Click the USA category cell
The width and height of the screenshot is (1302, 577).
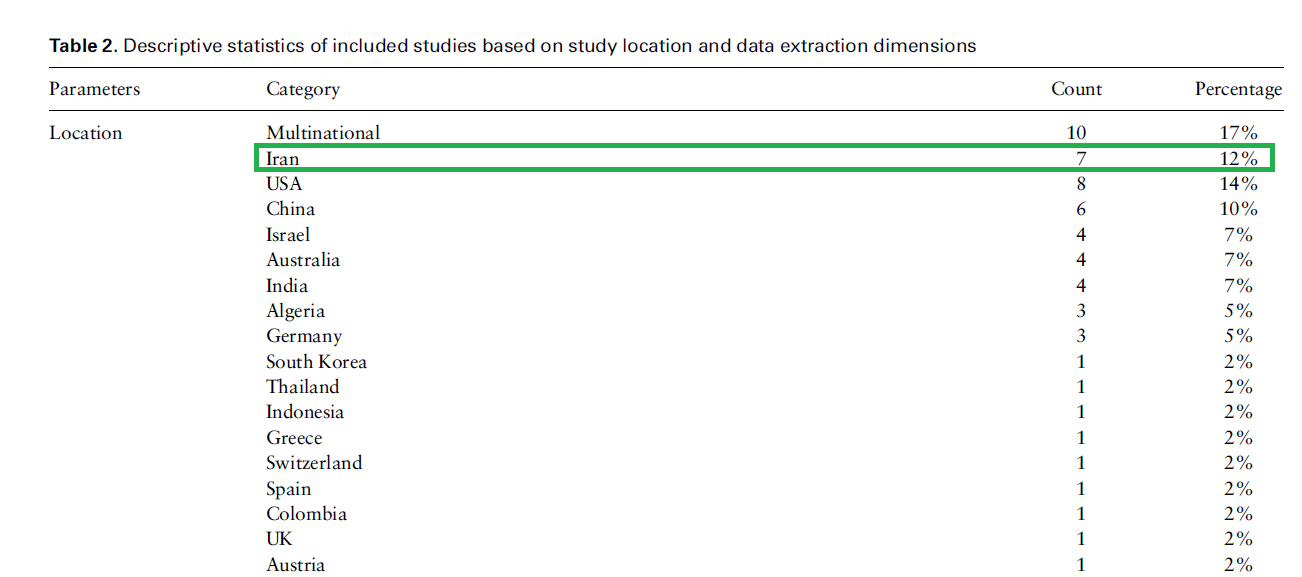click(284, 184)
